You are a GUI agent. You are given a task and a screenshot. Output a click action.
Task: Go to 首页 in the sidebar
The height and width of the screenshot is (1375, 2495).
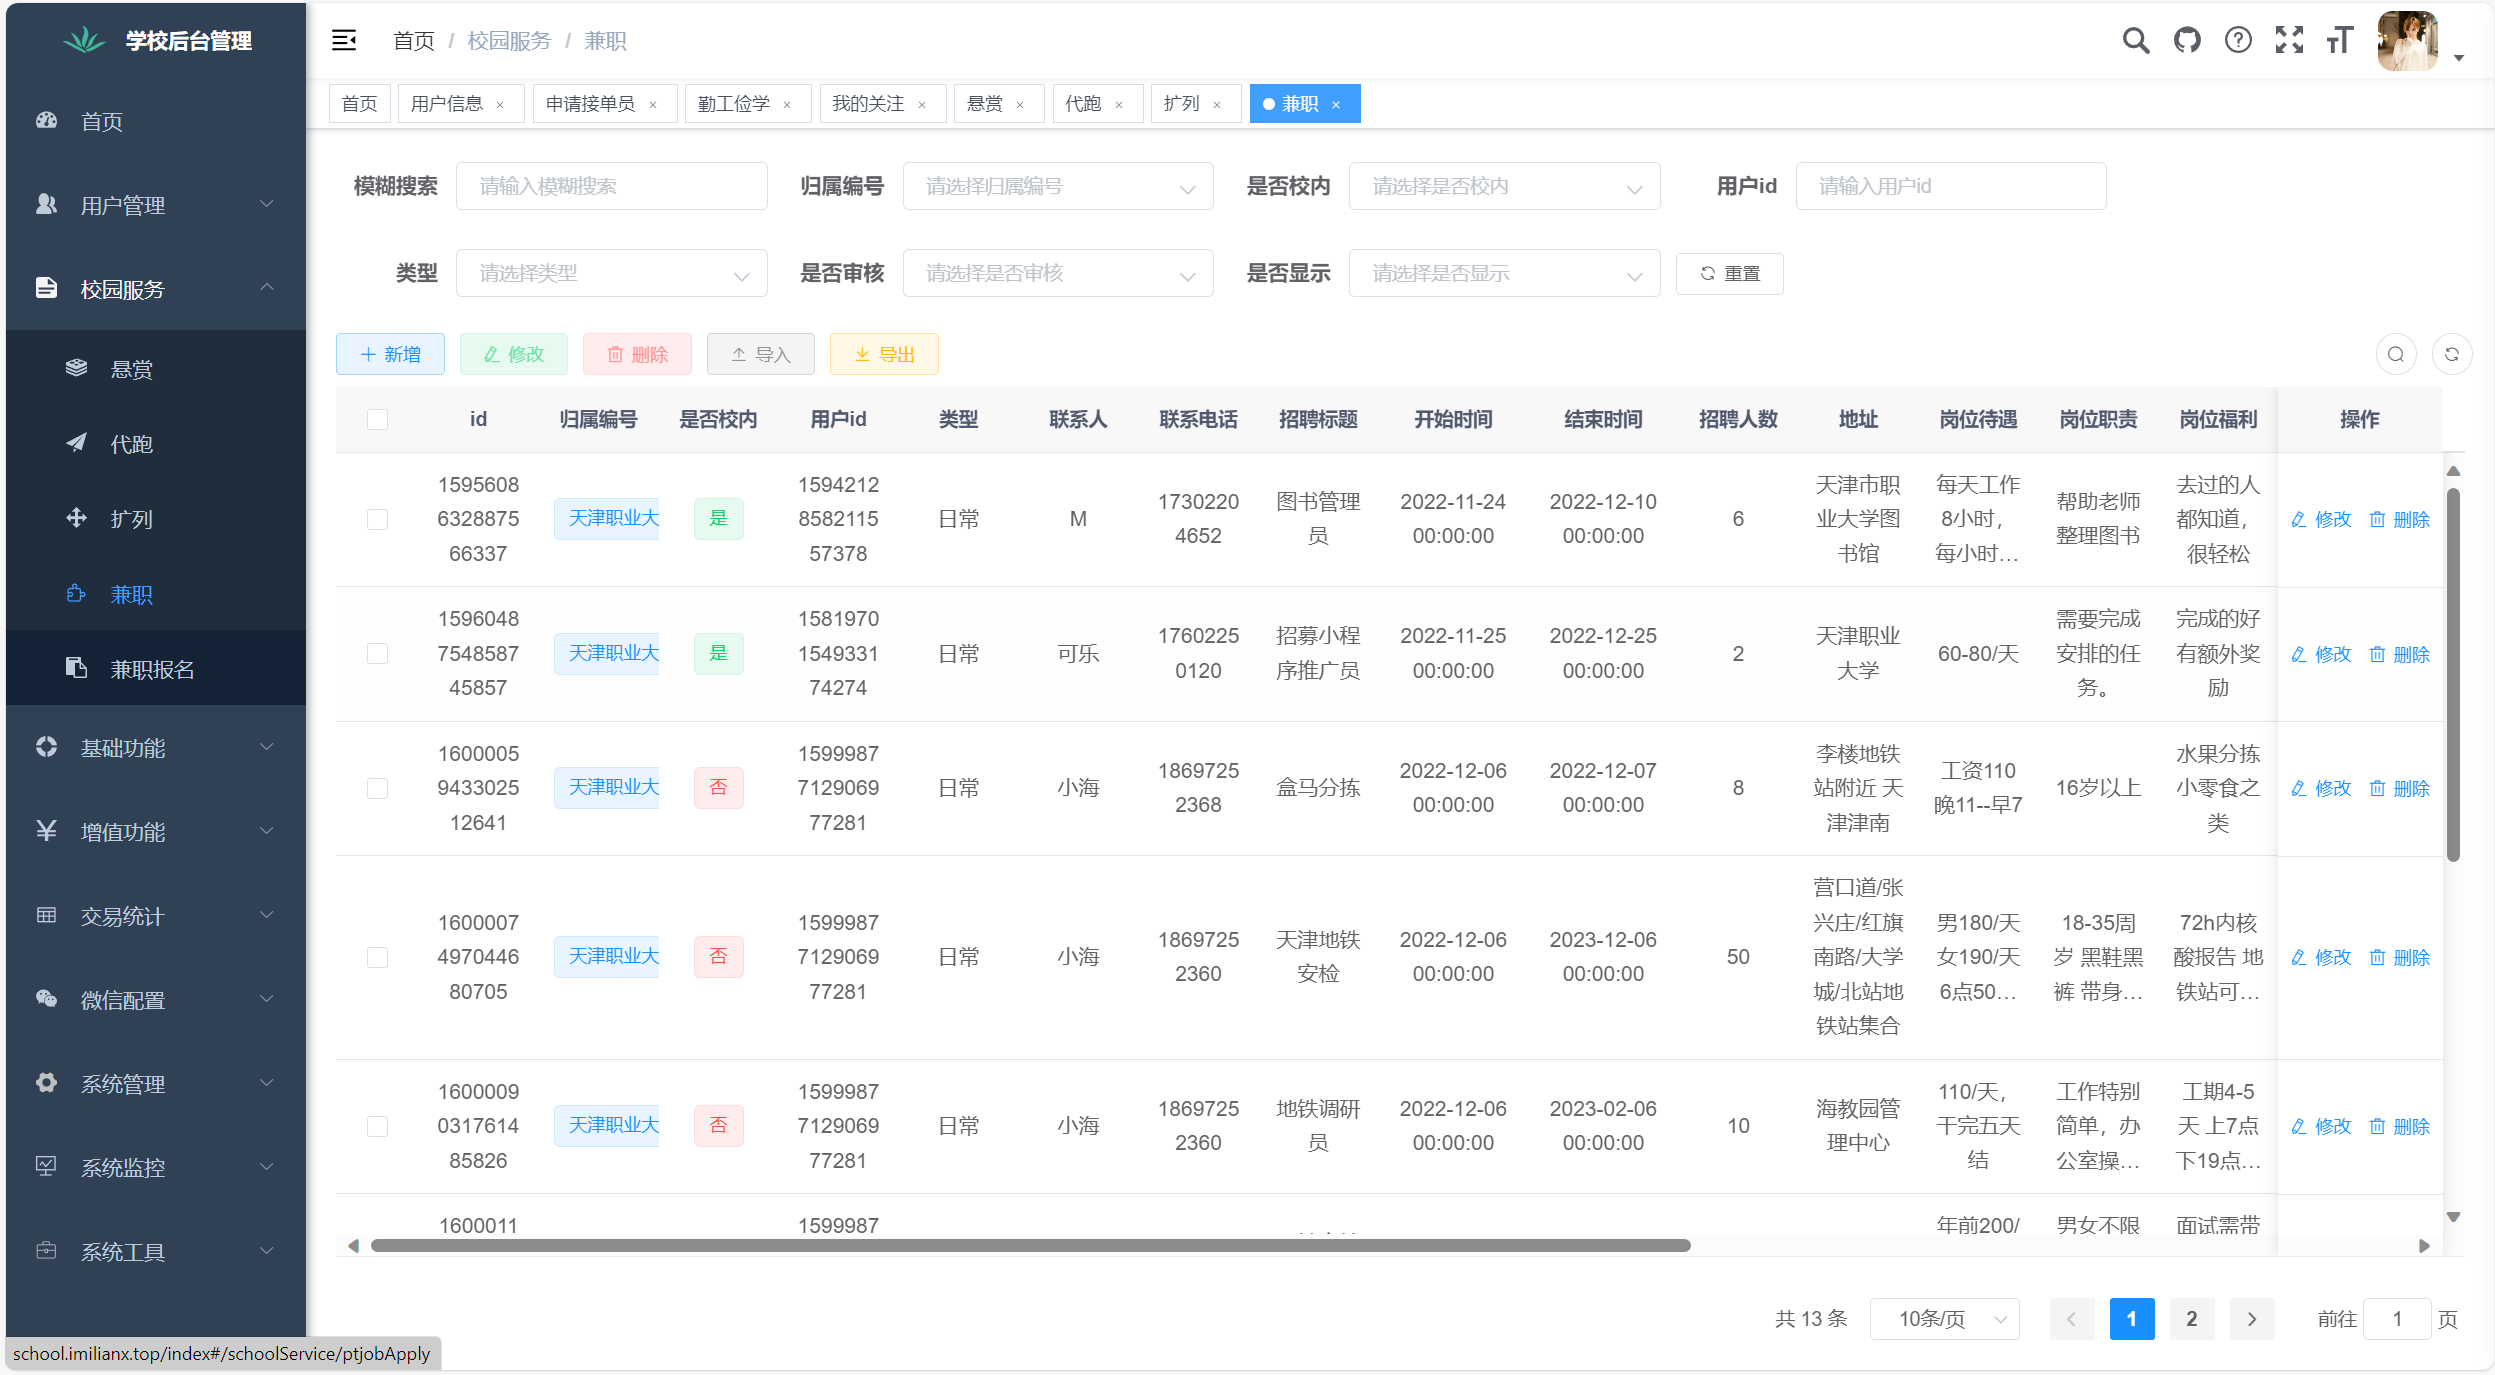tap(156, 121)
